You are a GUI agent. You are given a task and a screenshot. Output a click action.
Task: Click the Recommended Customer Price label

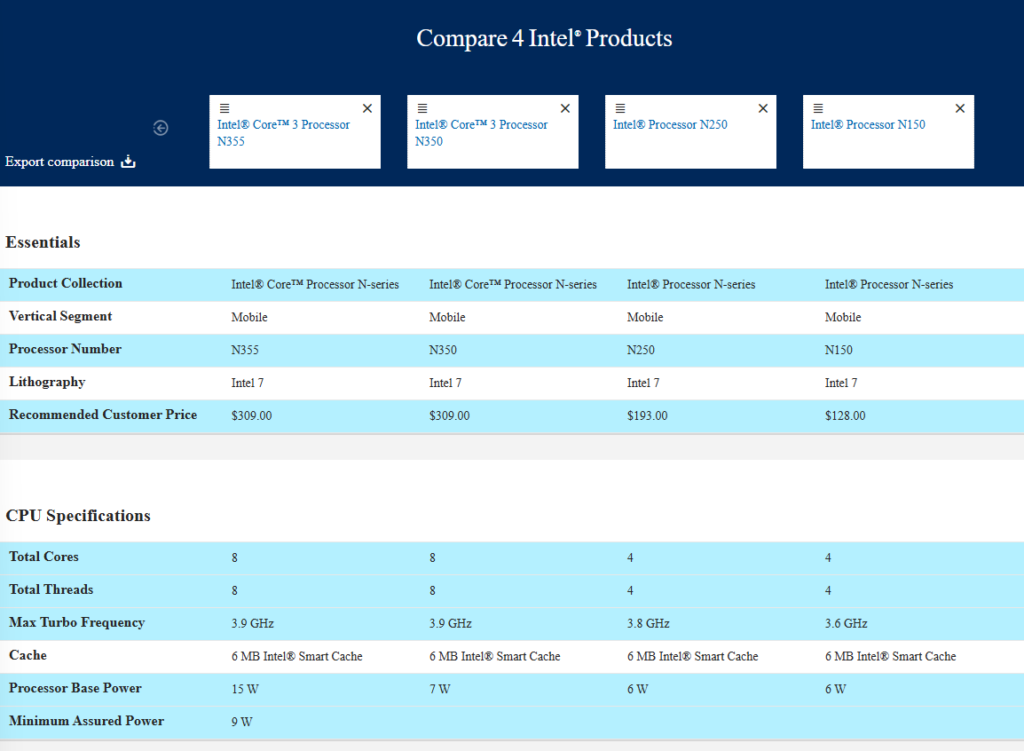pos(103,415)
